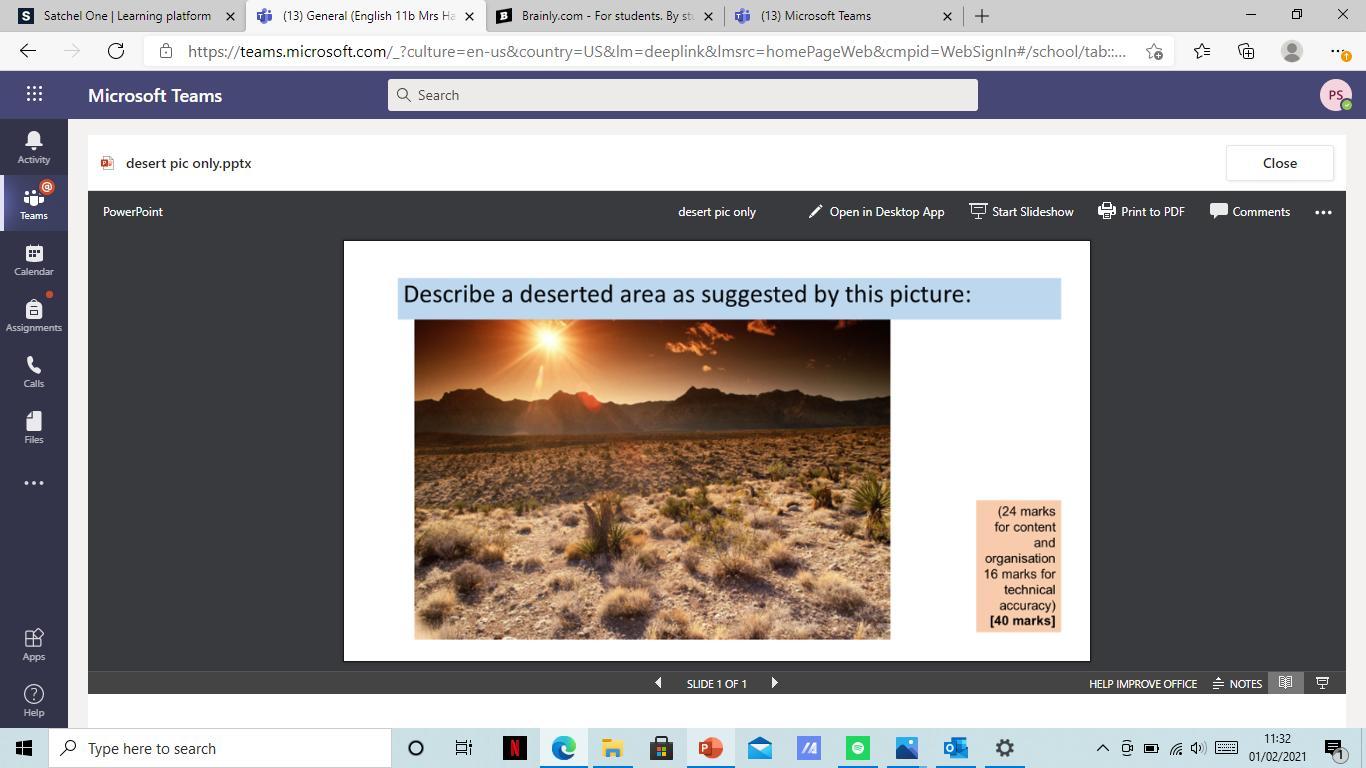Refresh the current page
1366x768 pixels.
[116, 51]
